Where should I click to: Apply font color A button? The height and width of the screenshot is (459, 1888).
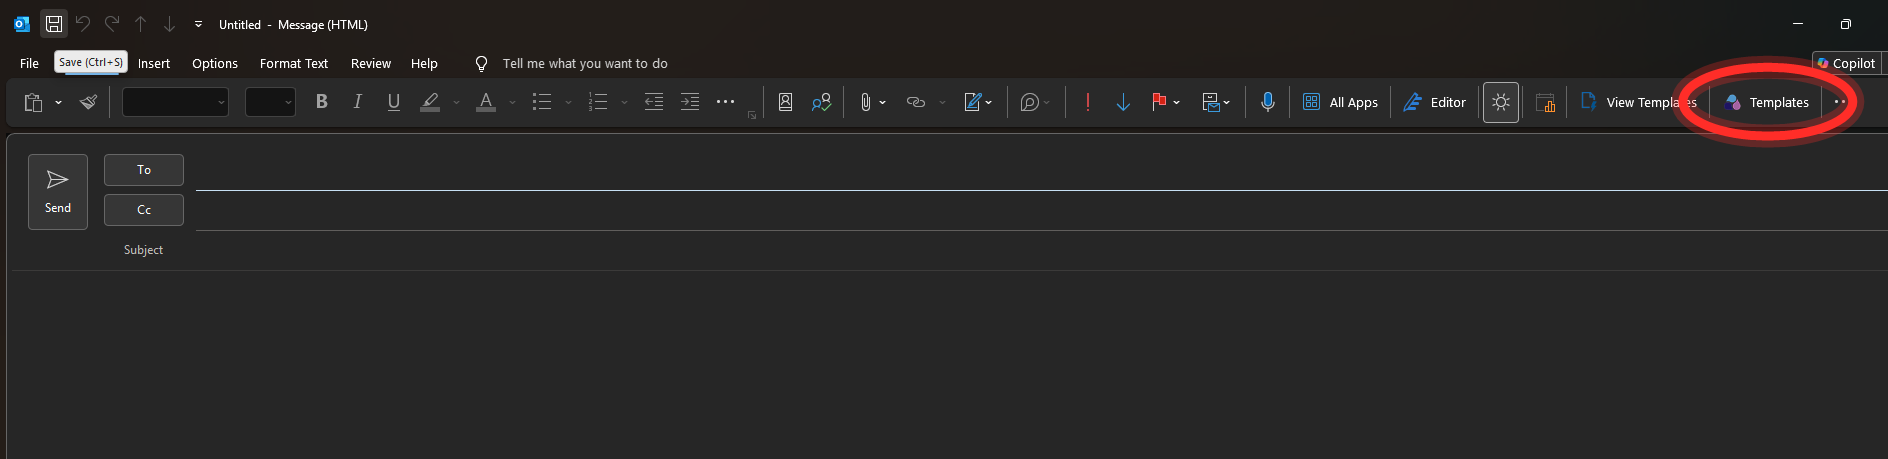(486, 102)
